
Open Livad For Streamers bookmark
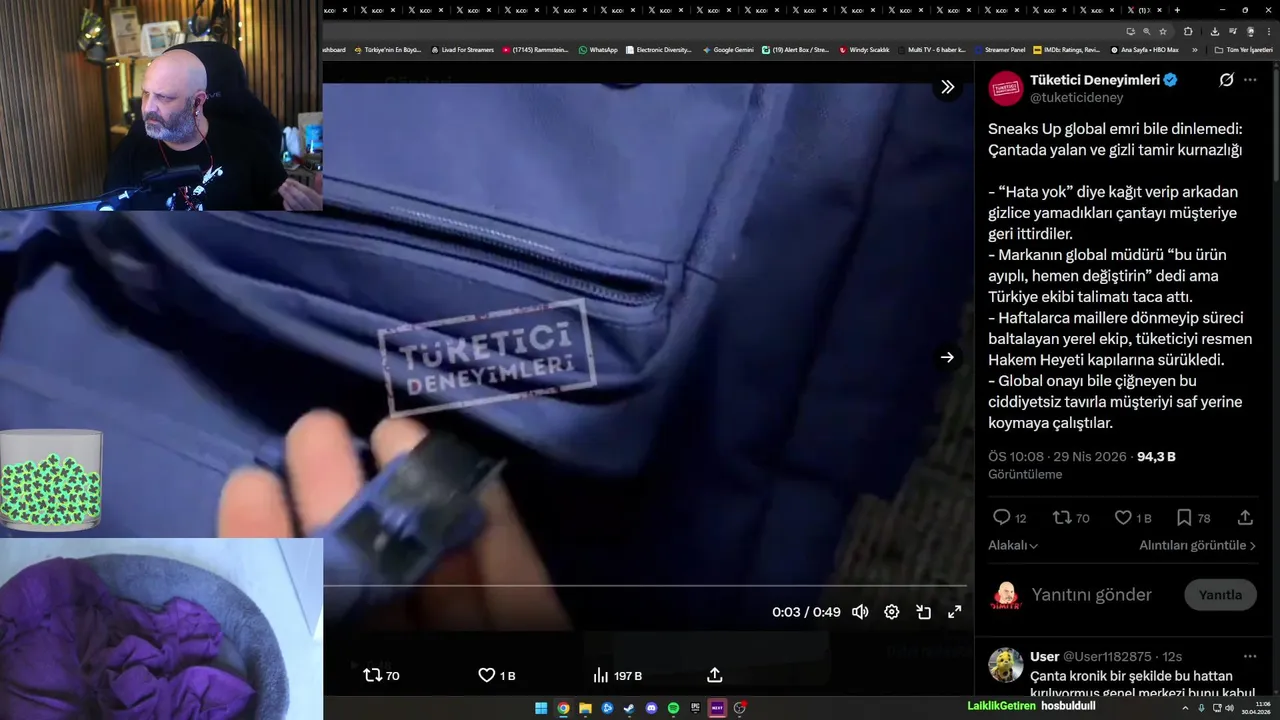click(x=462, y=49)
